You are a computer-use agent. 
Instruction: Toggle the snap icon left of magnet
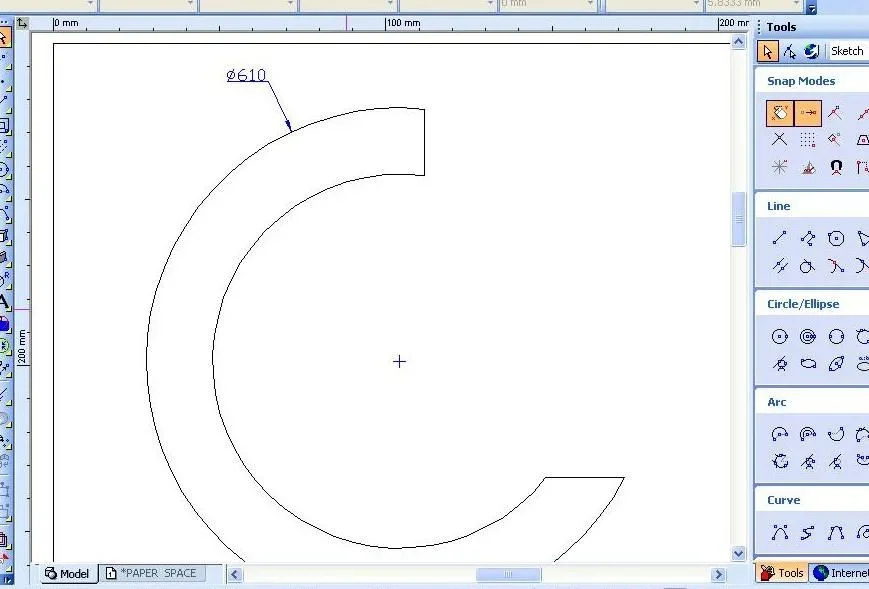[x=808, y=167]
